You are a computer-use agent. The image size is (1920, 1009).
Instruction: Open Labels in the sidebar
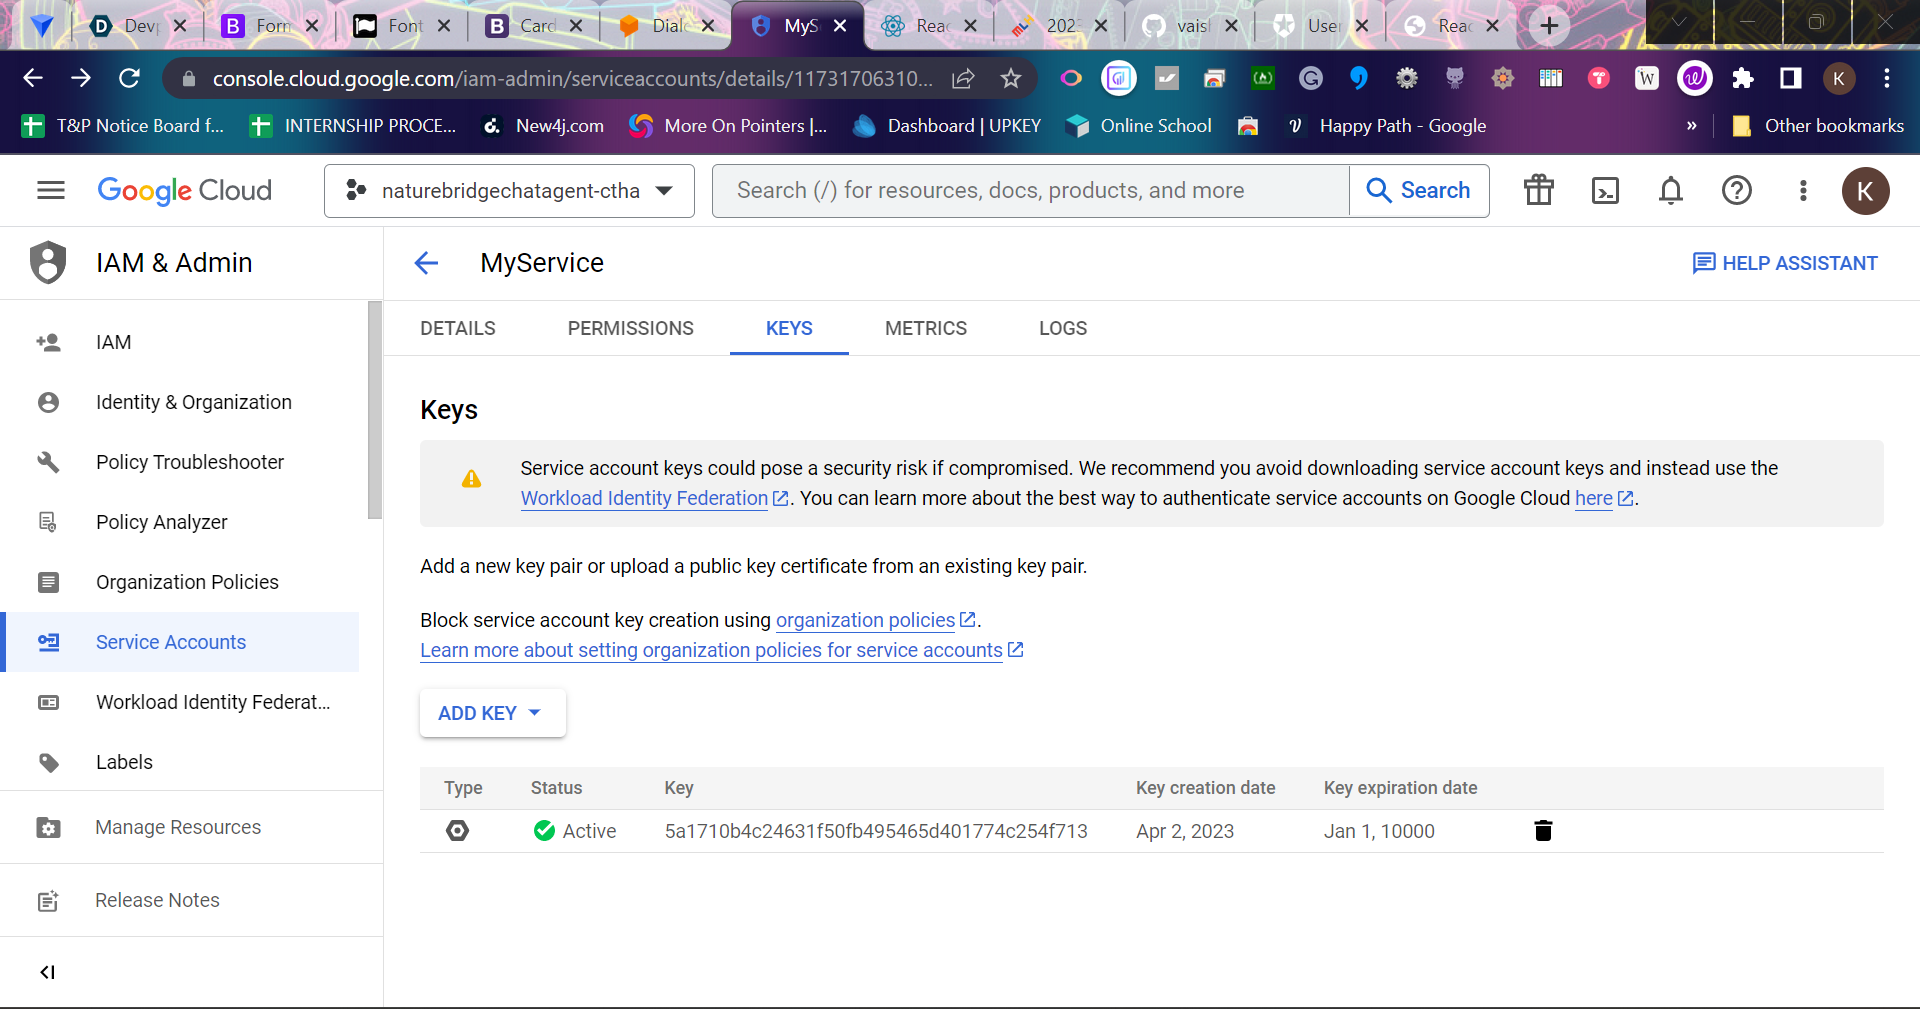pos(180,762)
